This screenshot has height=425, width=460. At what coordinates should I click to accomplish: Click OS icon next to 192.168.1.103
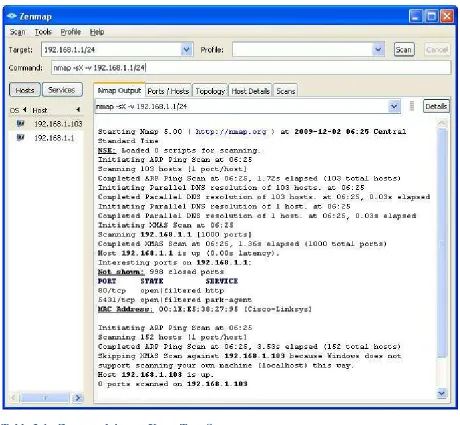click(x=20, y=124)
